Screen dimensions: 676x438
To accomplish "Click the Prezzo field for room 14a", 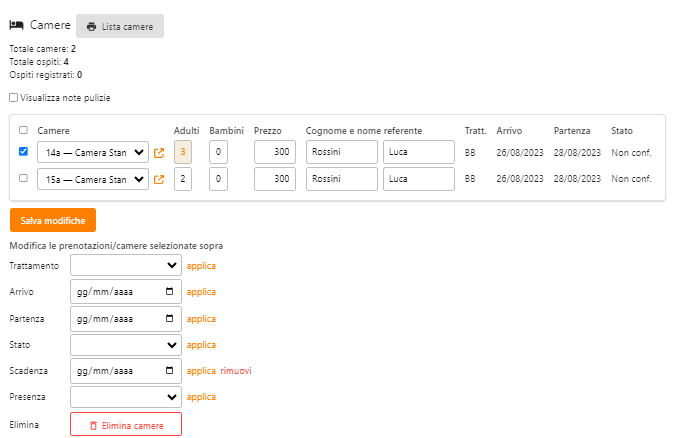I will [x=274, y=153].
